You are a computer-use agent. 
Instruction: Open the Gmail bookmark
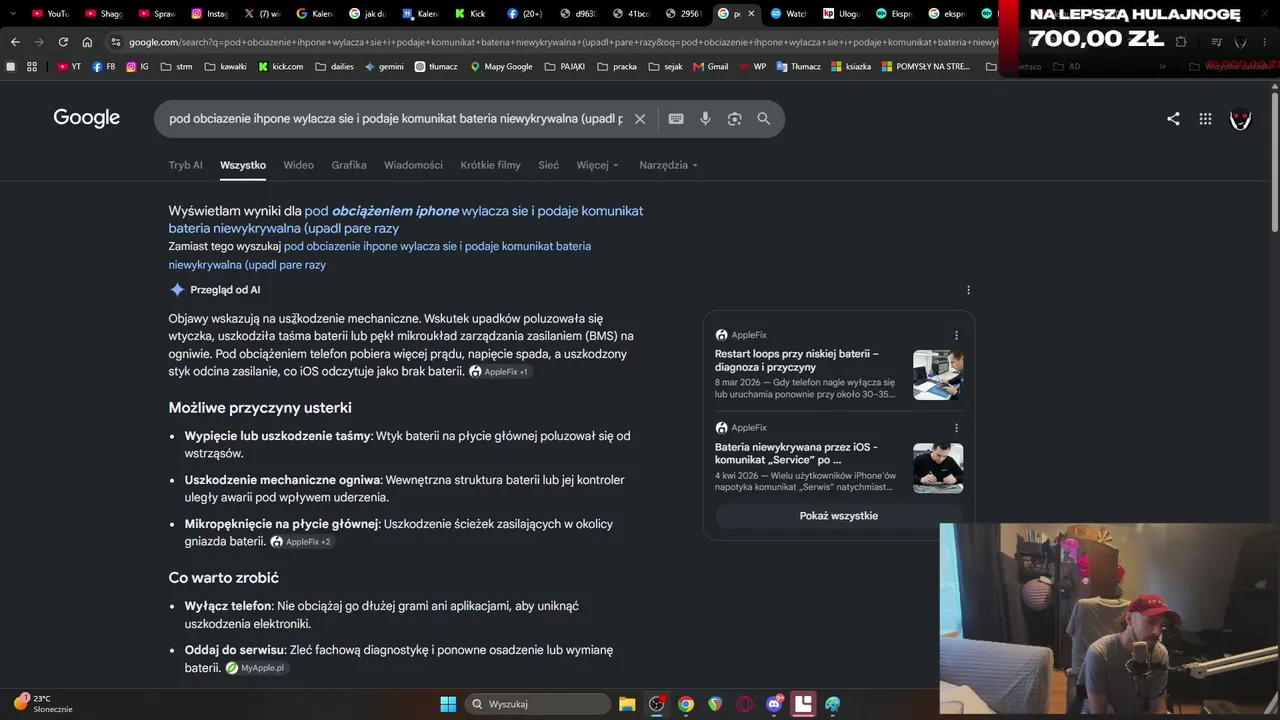tap(710, 67)
